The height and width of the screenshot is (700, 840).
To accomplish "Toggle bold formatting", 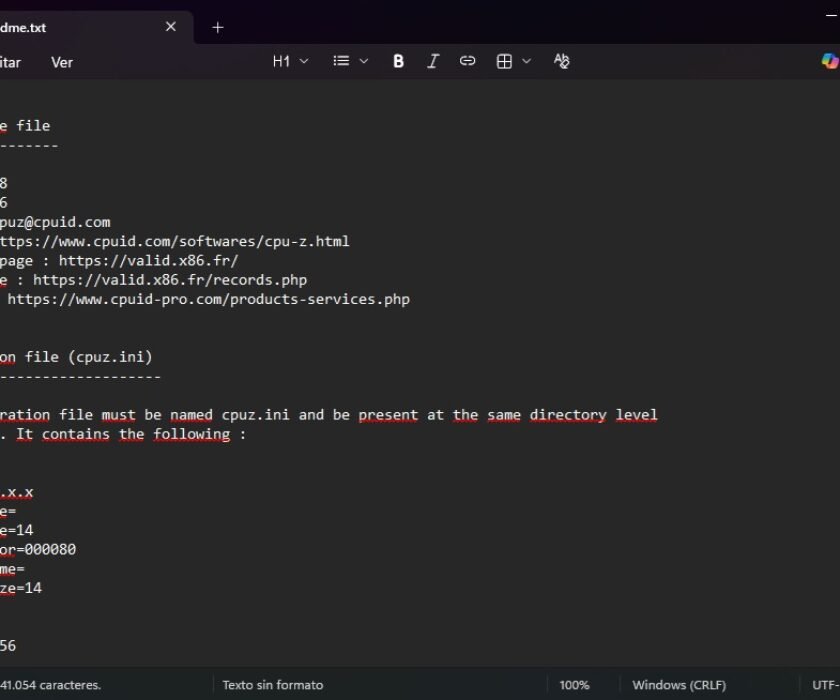I will (398, 61).
